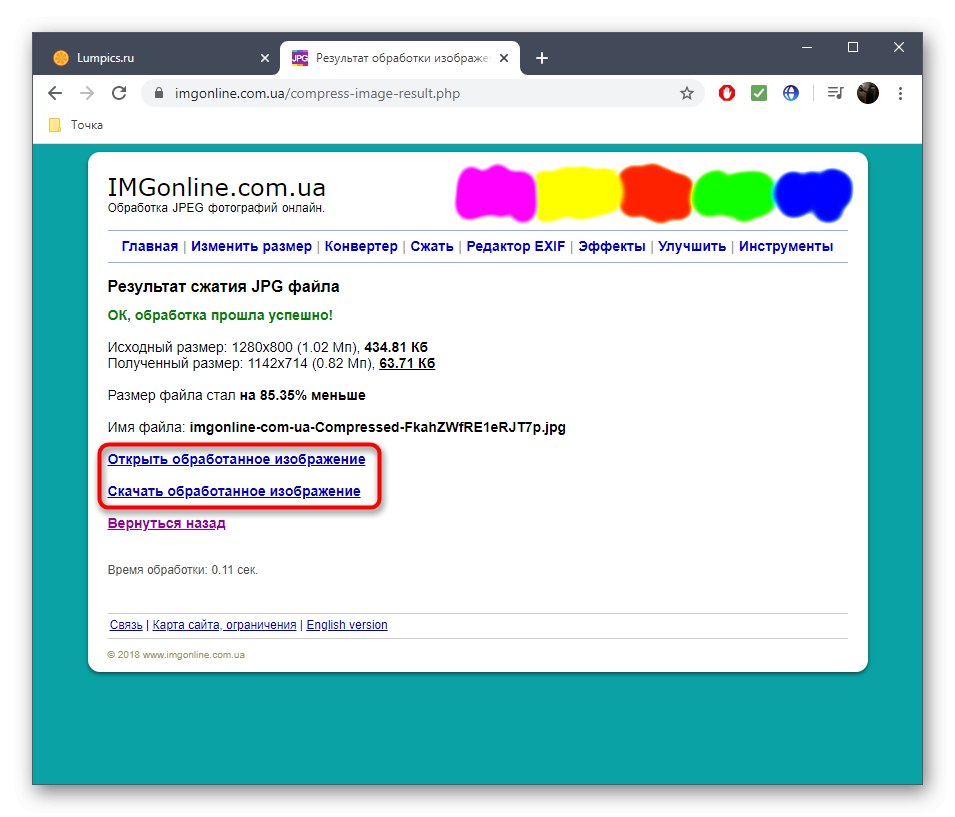Open the blue globe browser extension
This screenshot has height=817, width=955.
pyautogui.click(x=791, y=92)
